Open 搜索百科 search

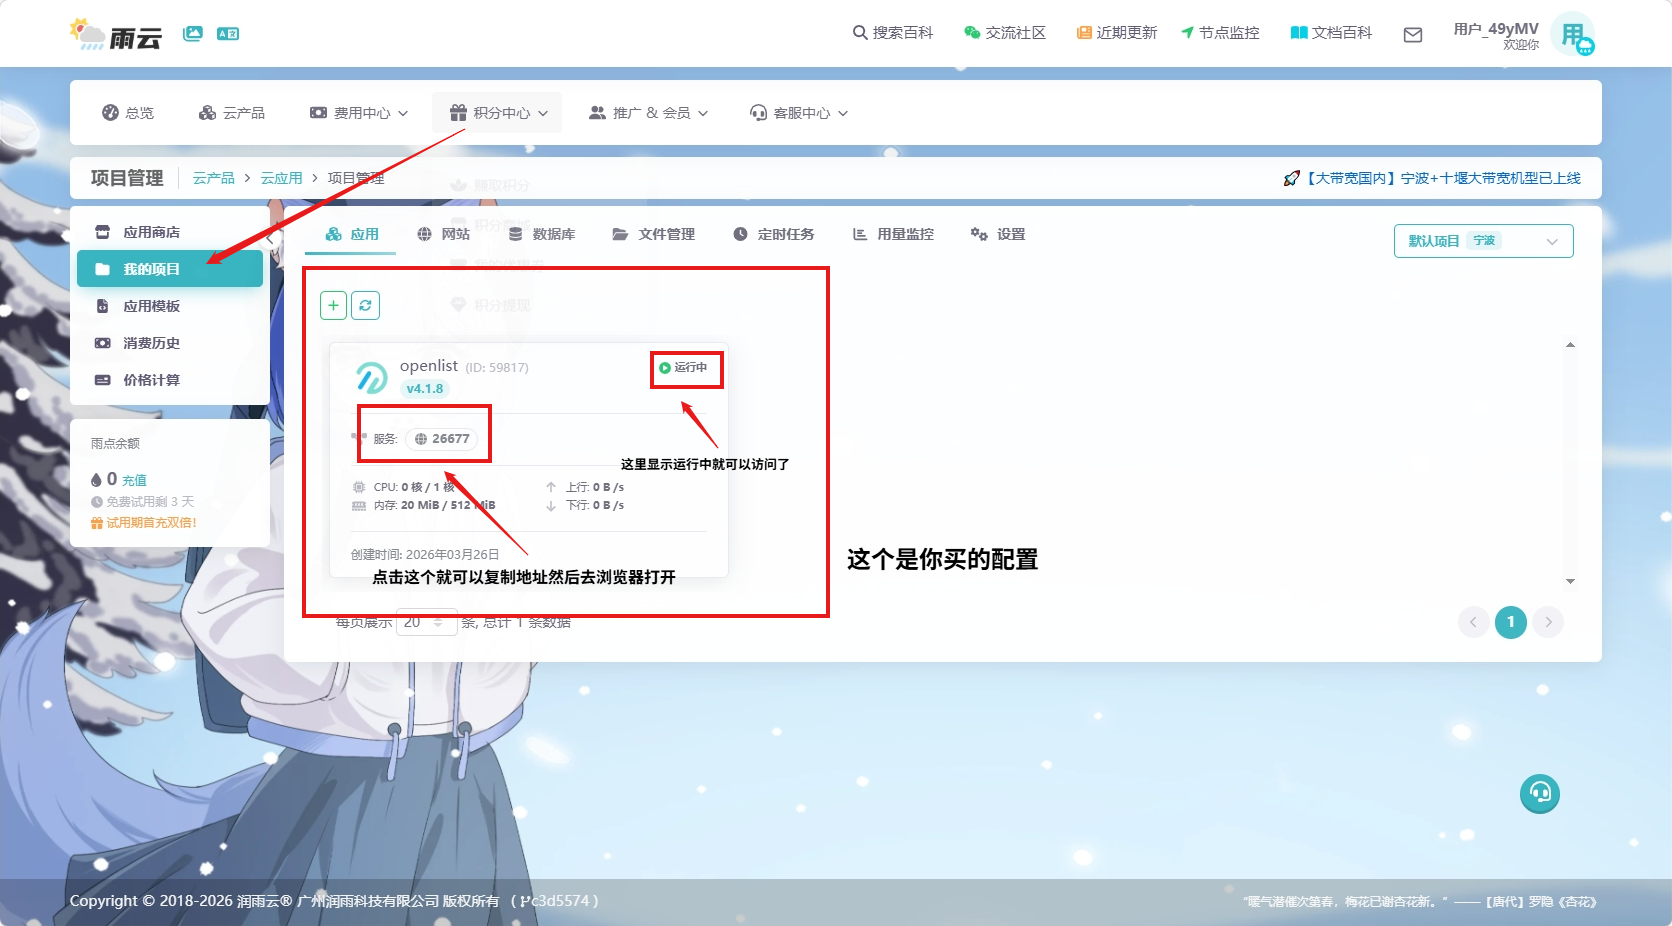point(892,33)
